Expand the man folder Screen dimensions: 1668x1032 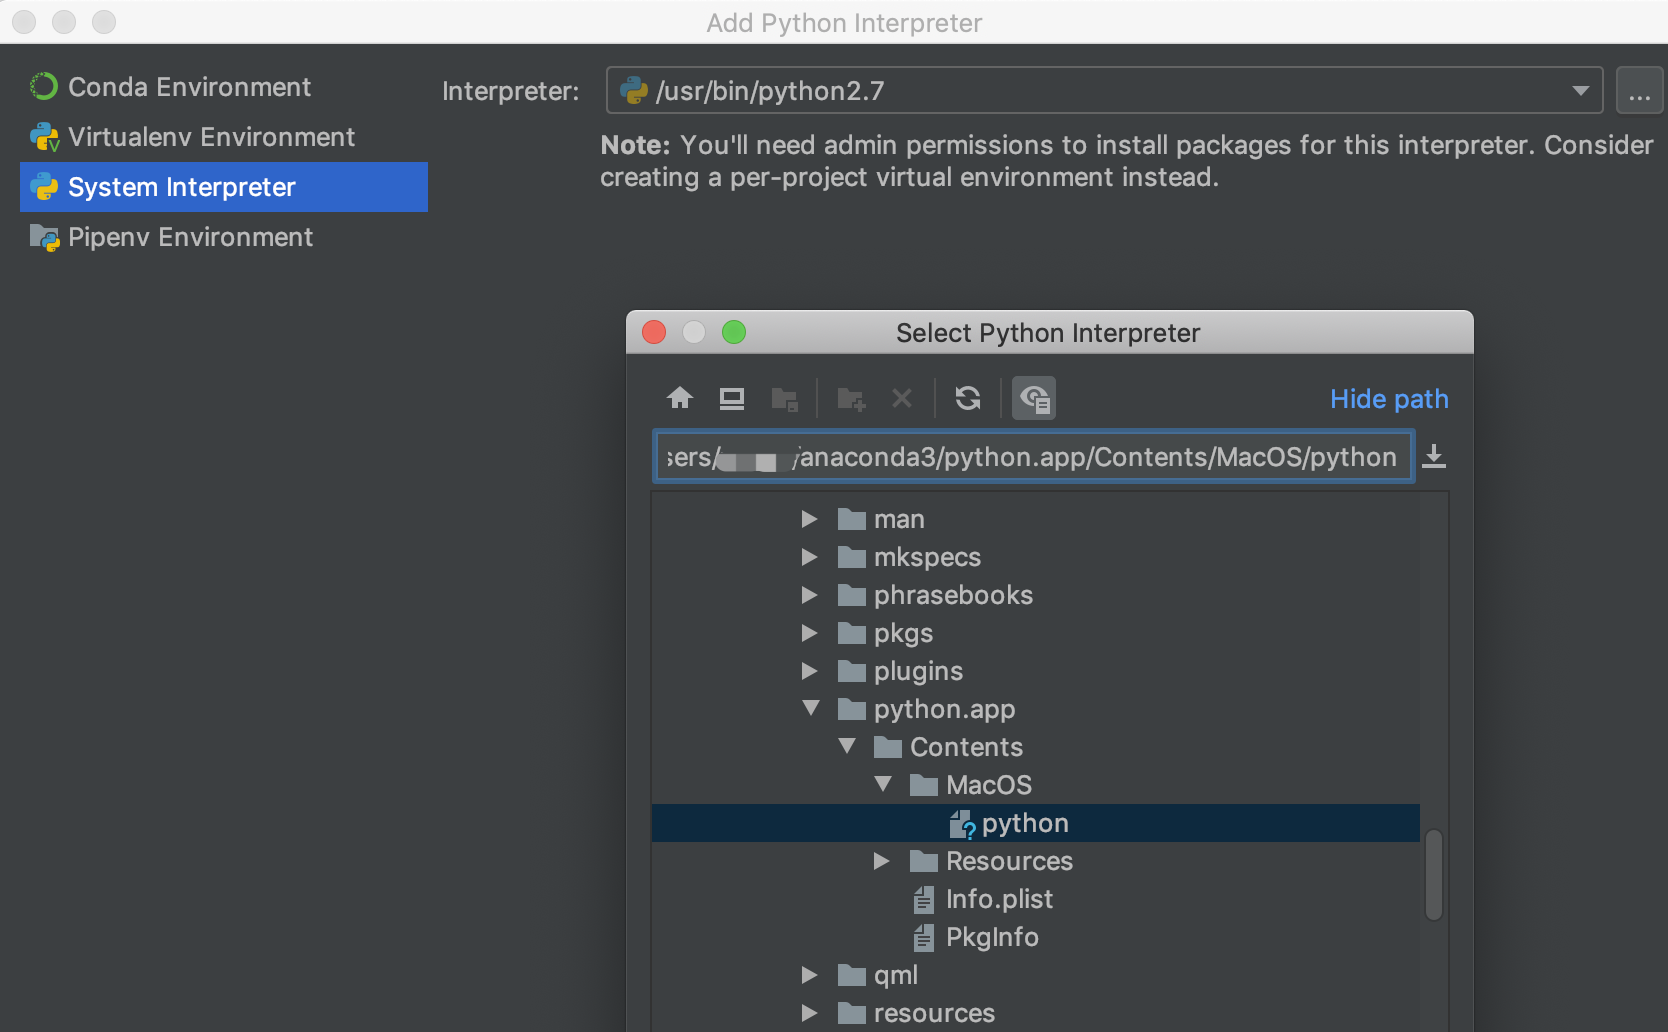(x=810, y=519)
